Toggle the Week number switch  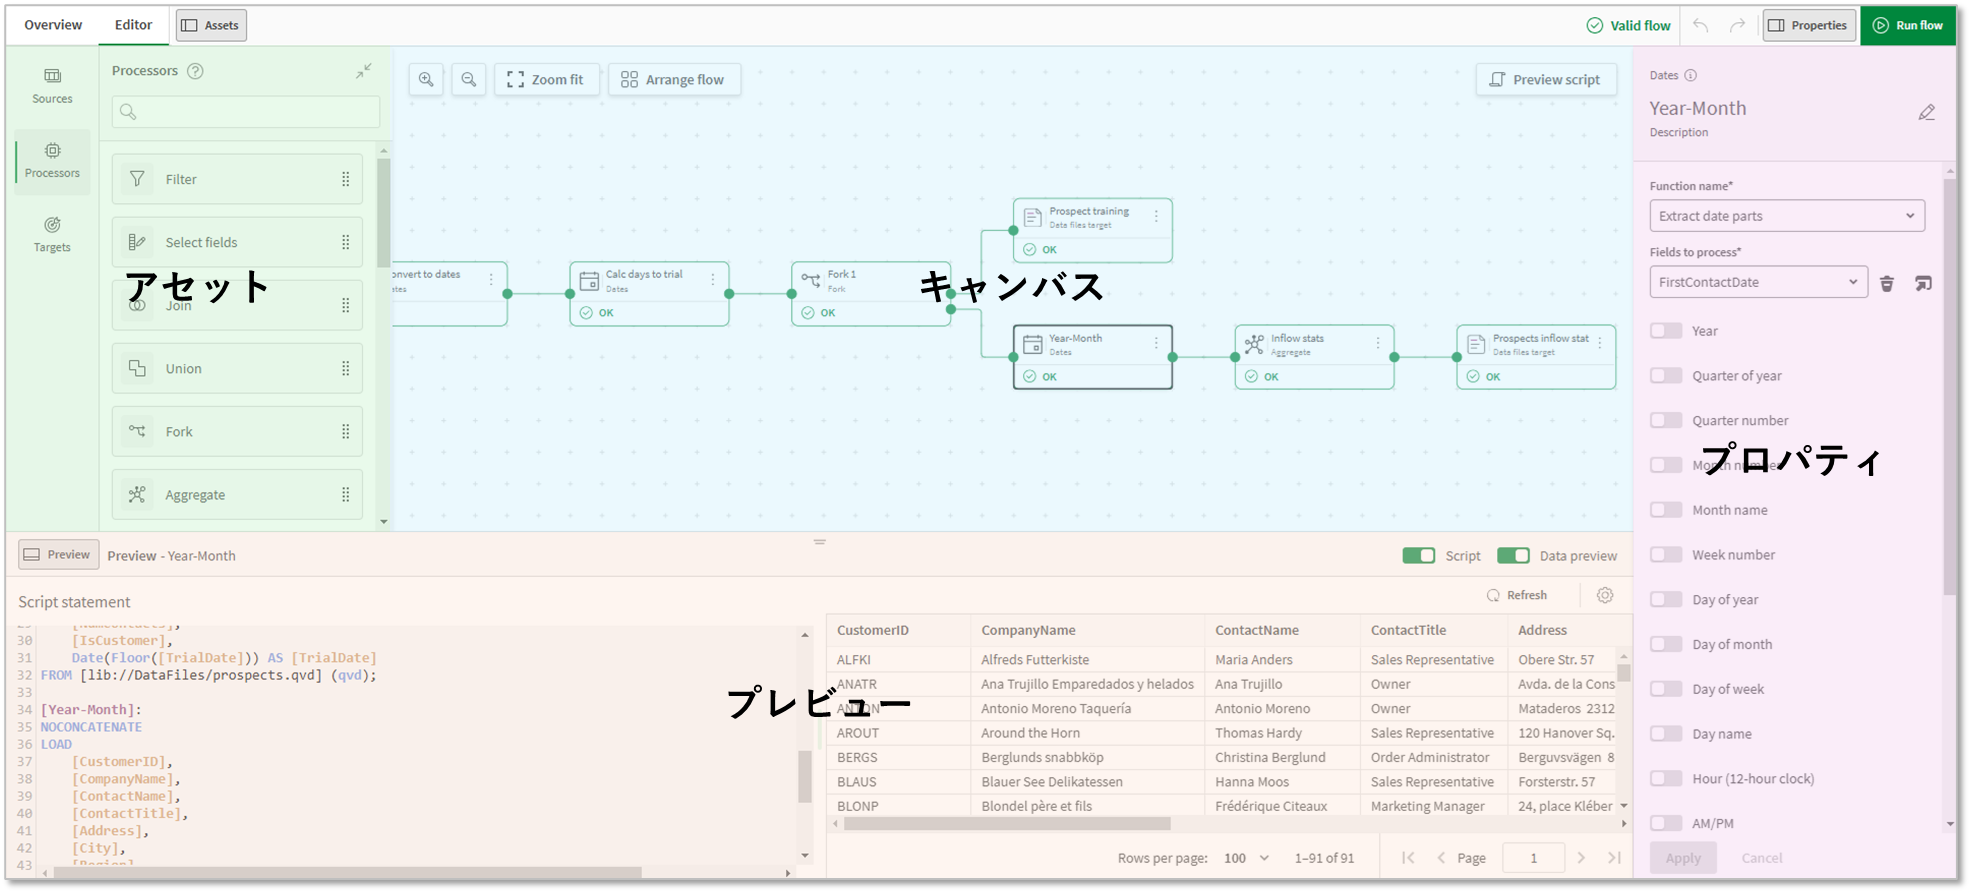coord(1666,555)
